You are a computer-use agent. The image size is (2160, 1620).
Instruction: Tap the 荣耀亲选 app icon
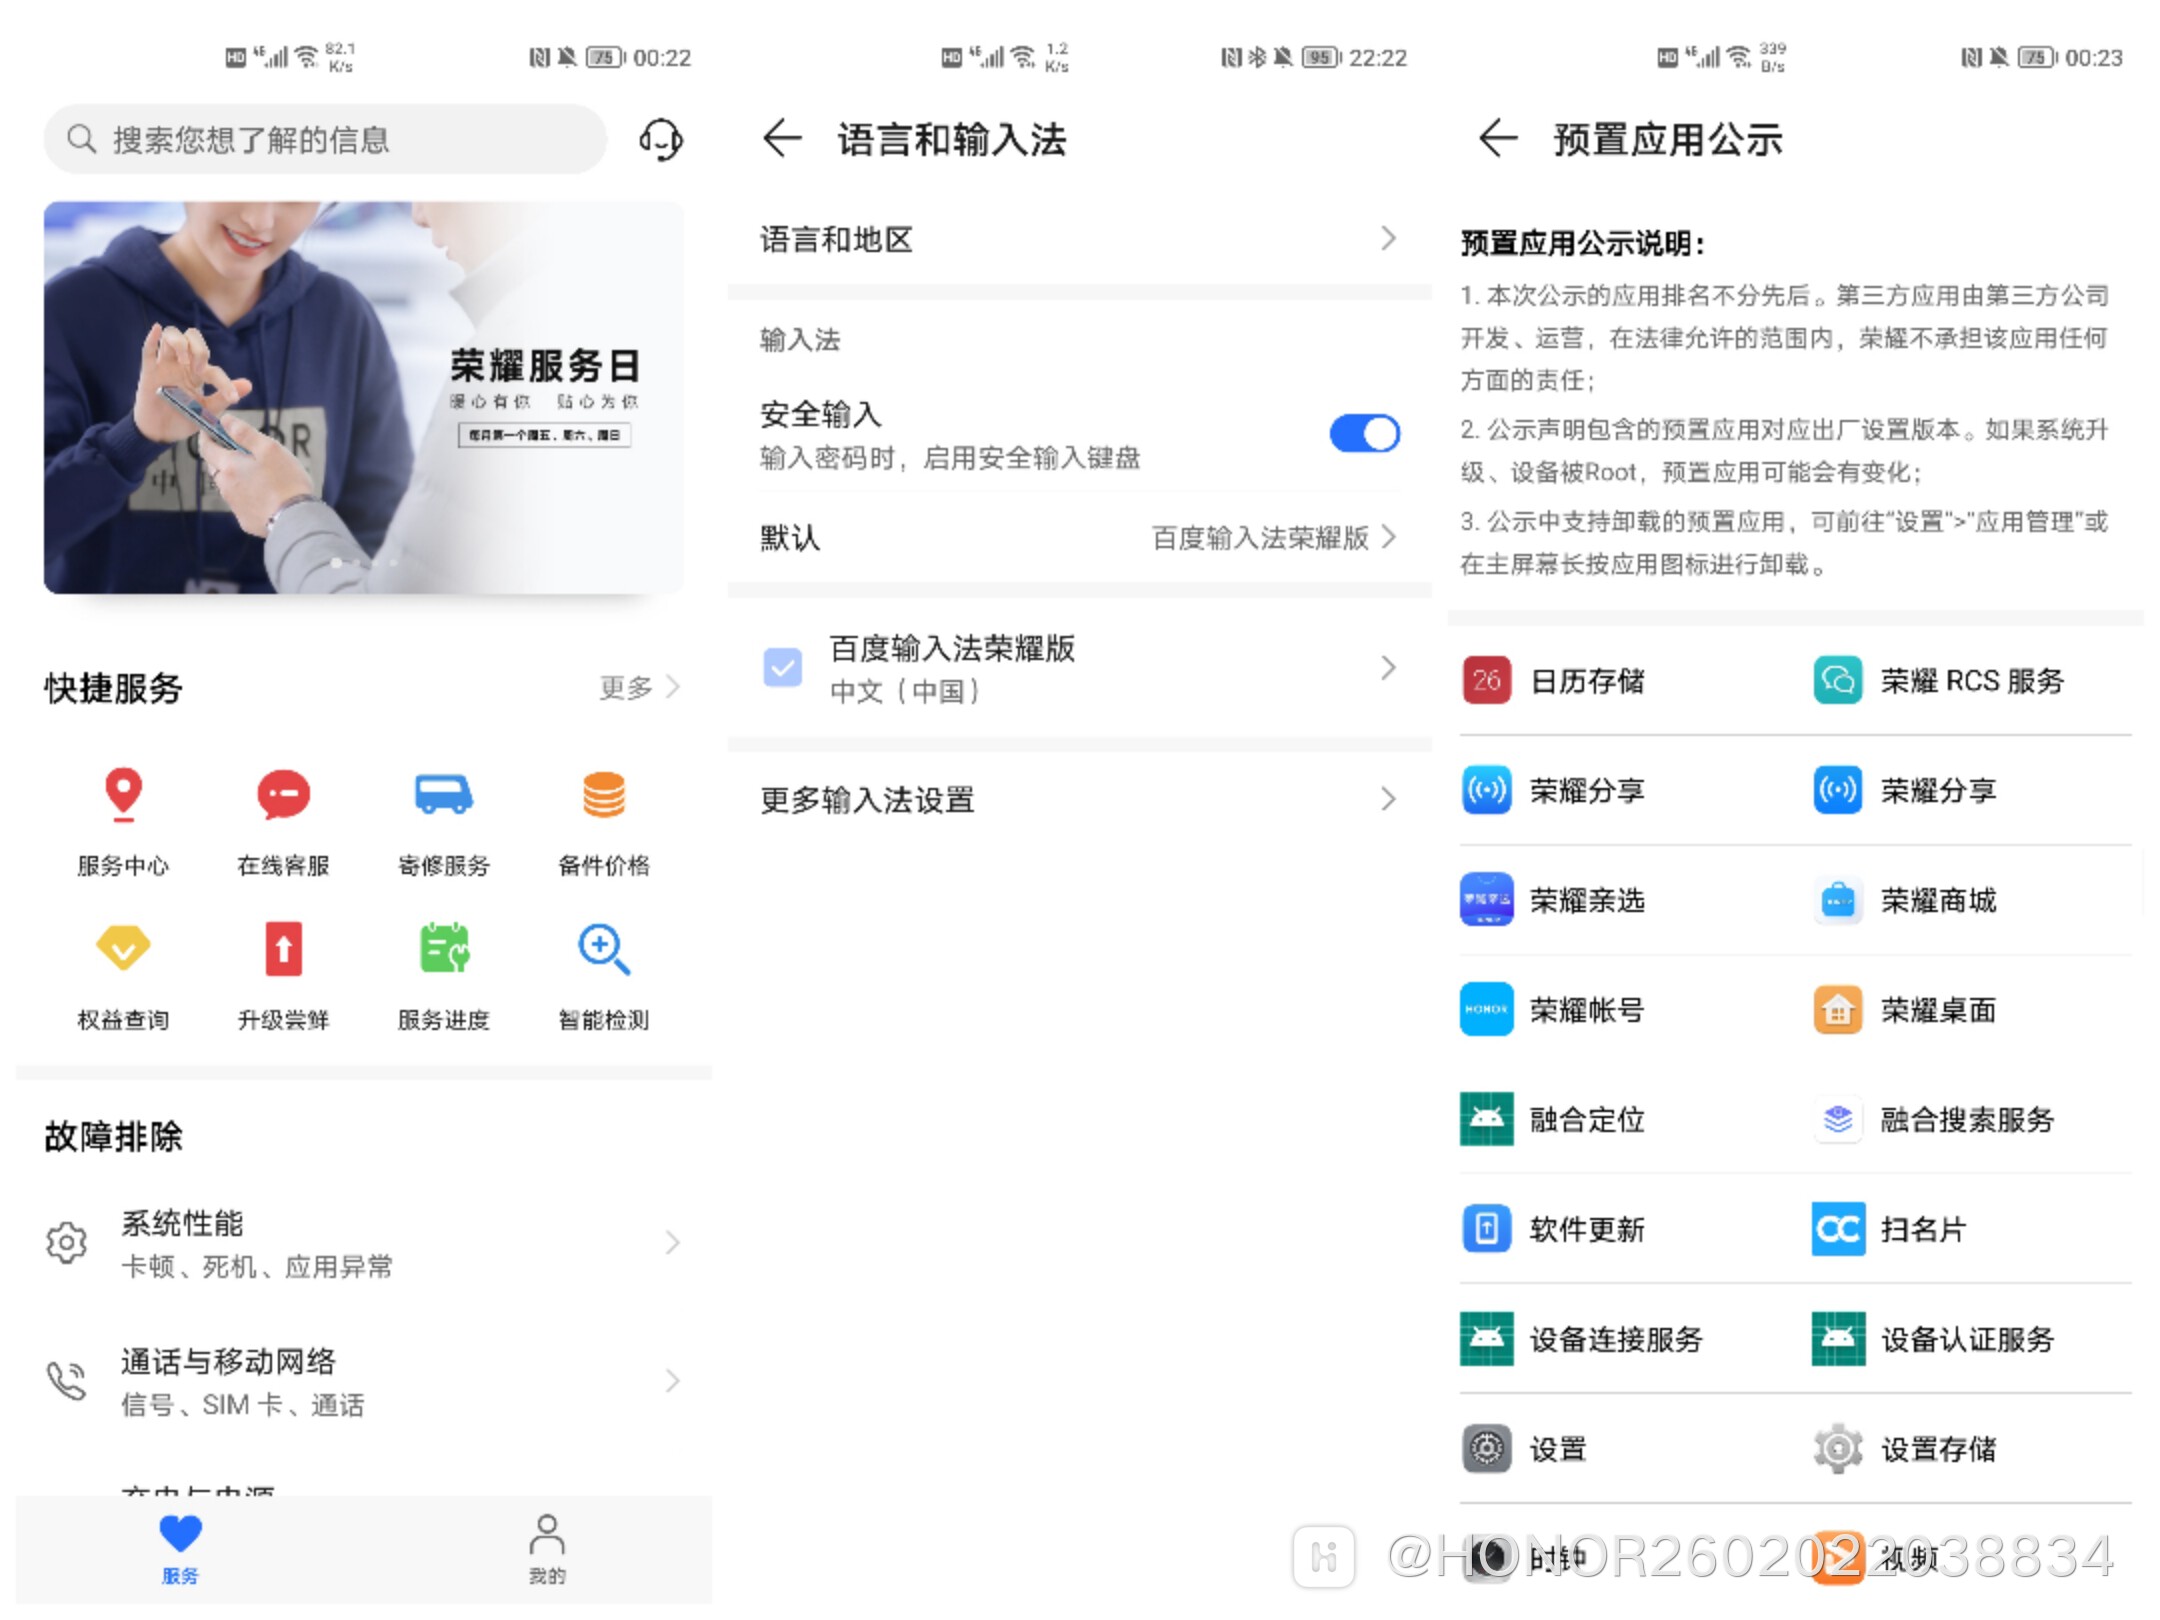click(1486, 900)
